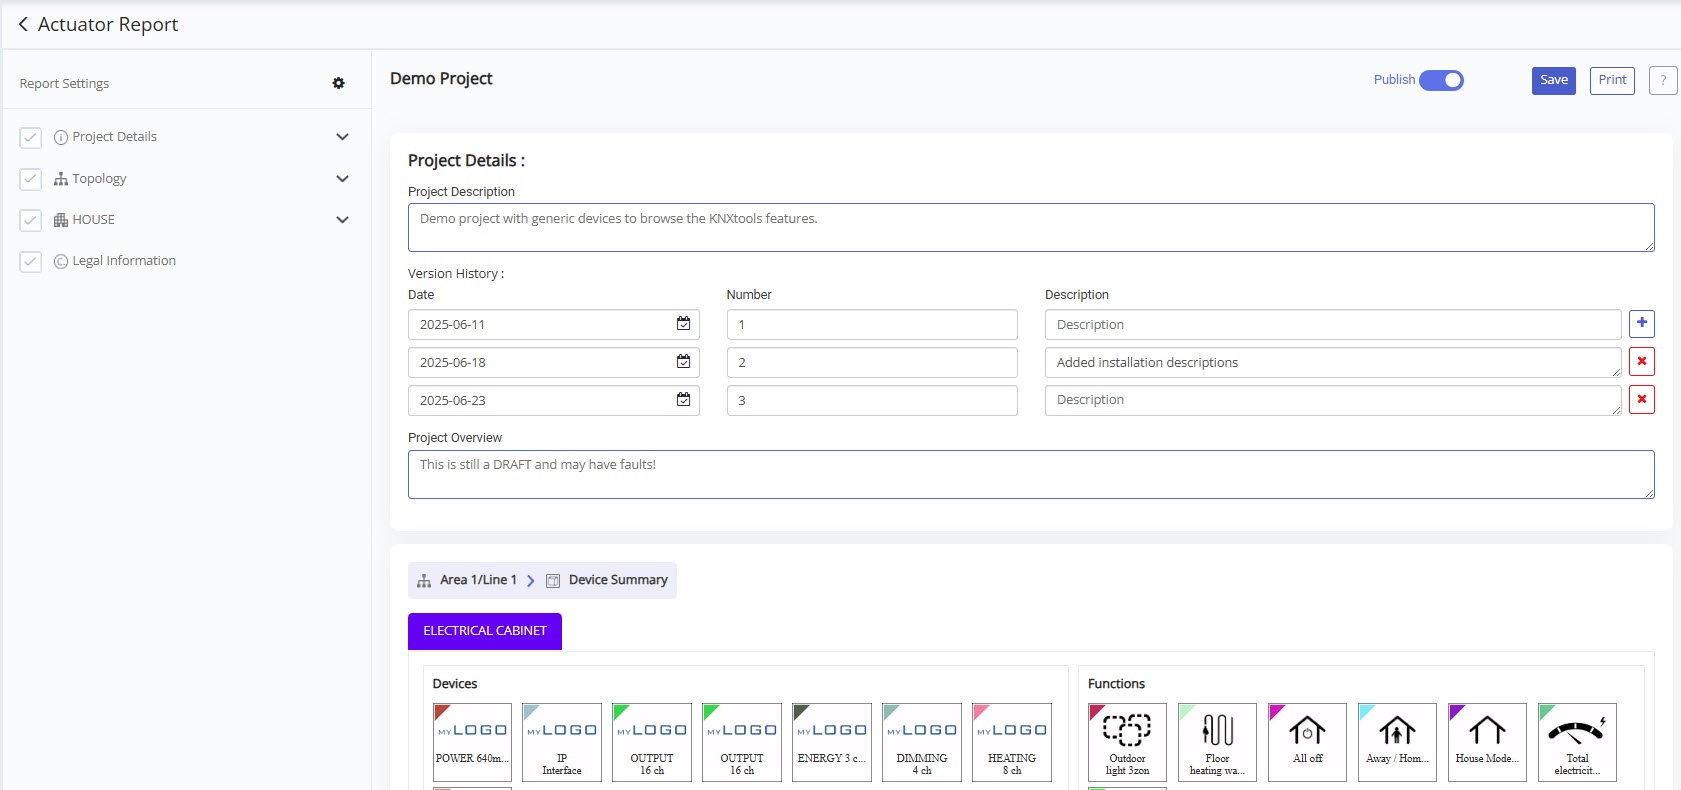The image size is (1681, 790).
Task: Click the Number field containing 1
Action: tap(872, 324)
